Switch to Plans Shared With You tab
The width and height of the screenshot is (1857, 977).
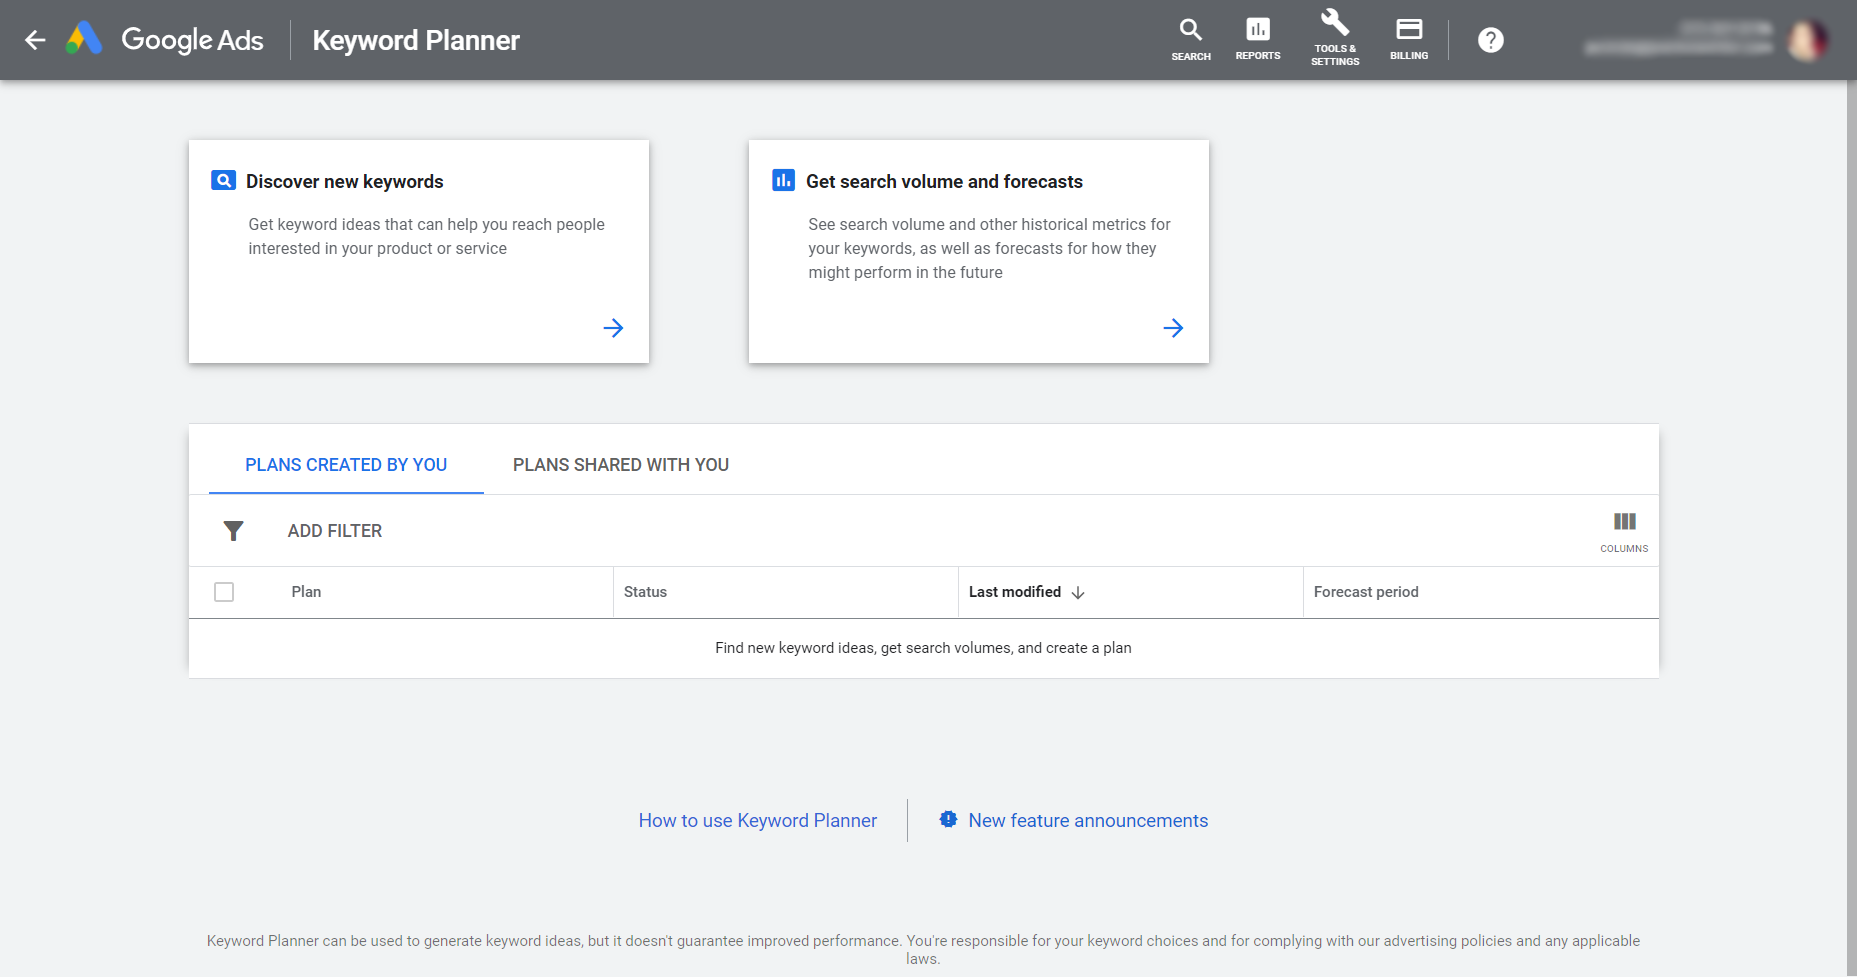(621, 465)
